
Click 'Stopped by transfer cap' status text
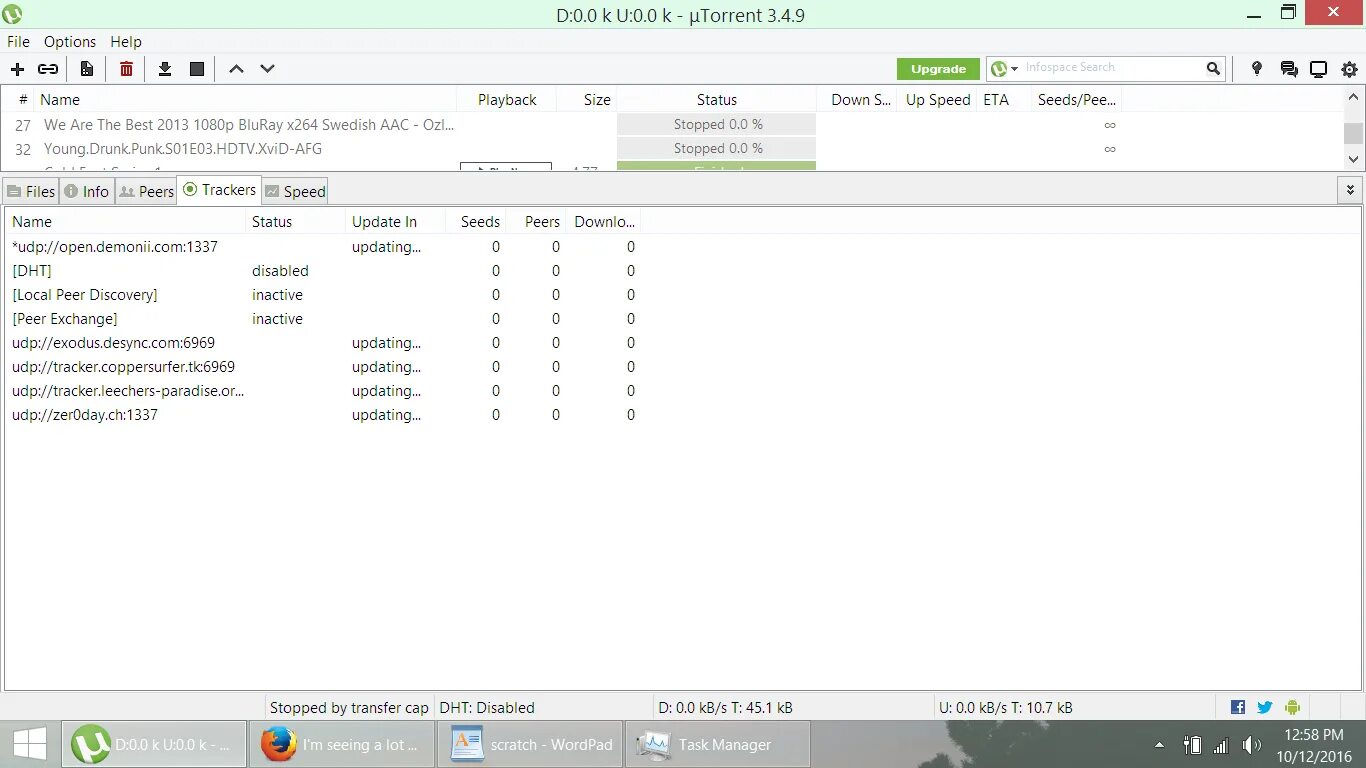pyautogui.click(x=349, y=707)
